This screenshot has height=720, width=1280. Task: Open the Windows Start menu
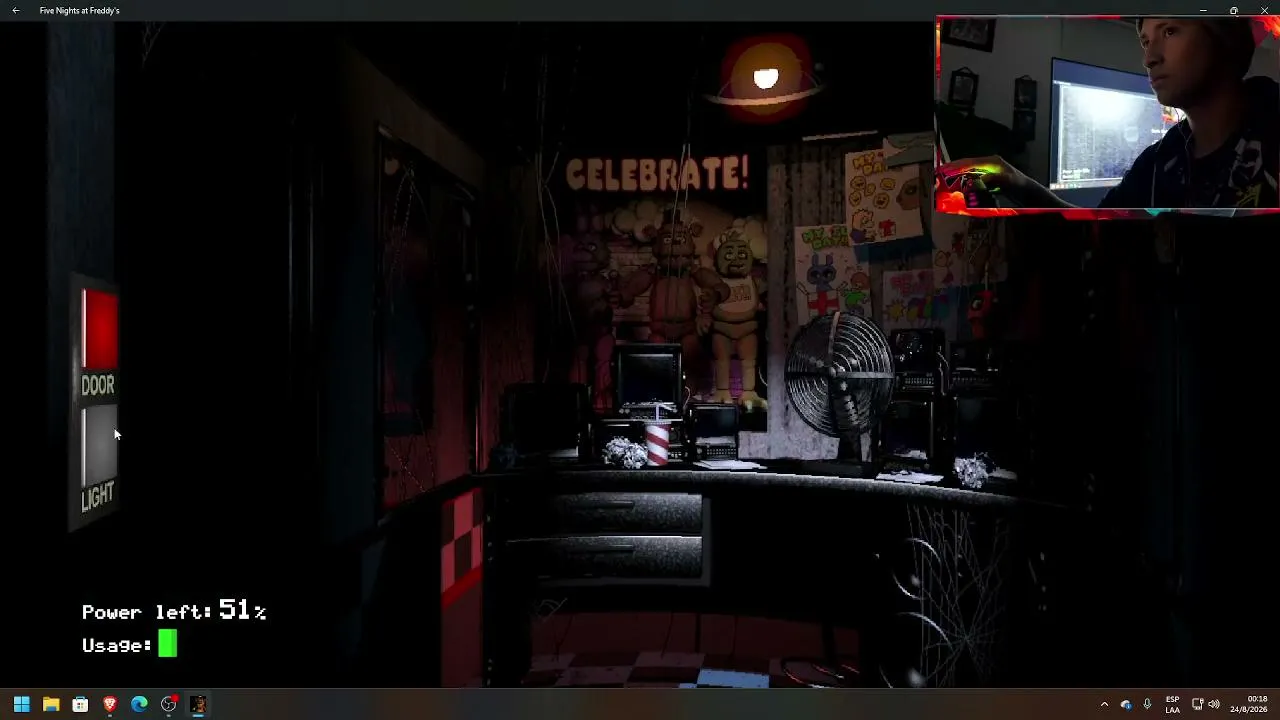pos(21,704)
